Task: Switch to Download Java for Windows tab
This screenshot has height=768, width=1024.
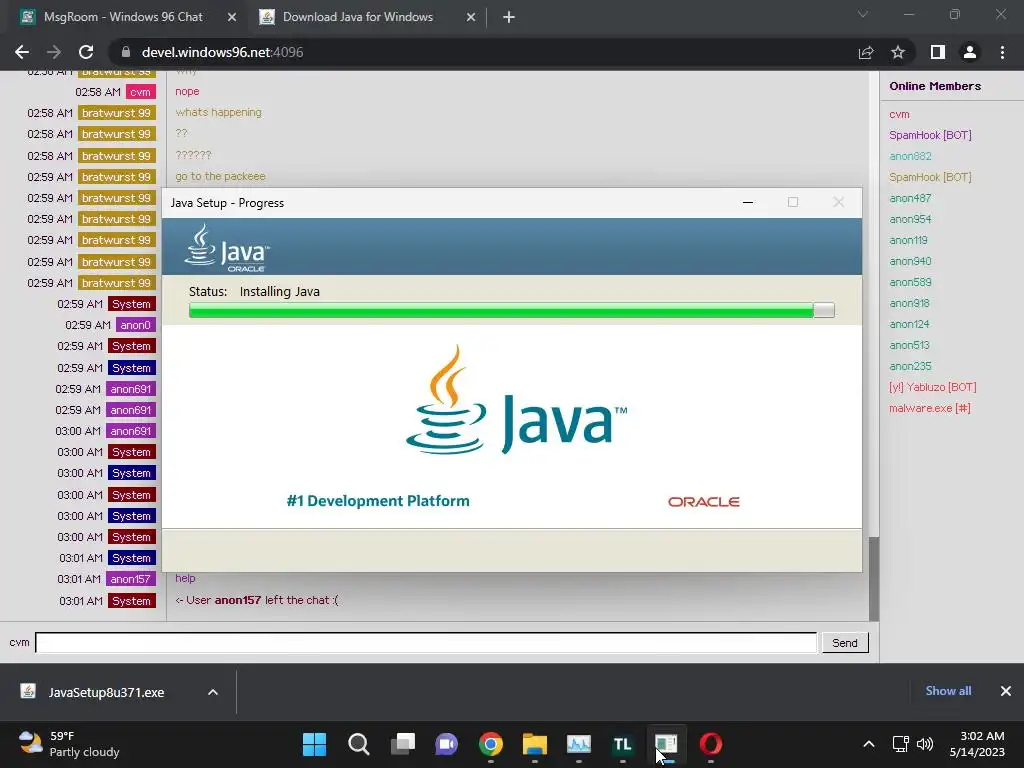Action: pos(368,17)
